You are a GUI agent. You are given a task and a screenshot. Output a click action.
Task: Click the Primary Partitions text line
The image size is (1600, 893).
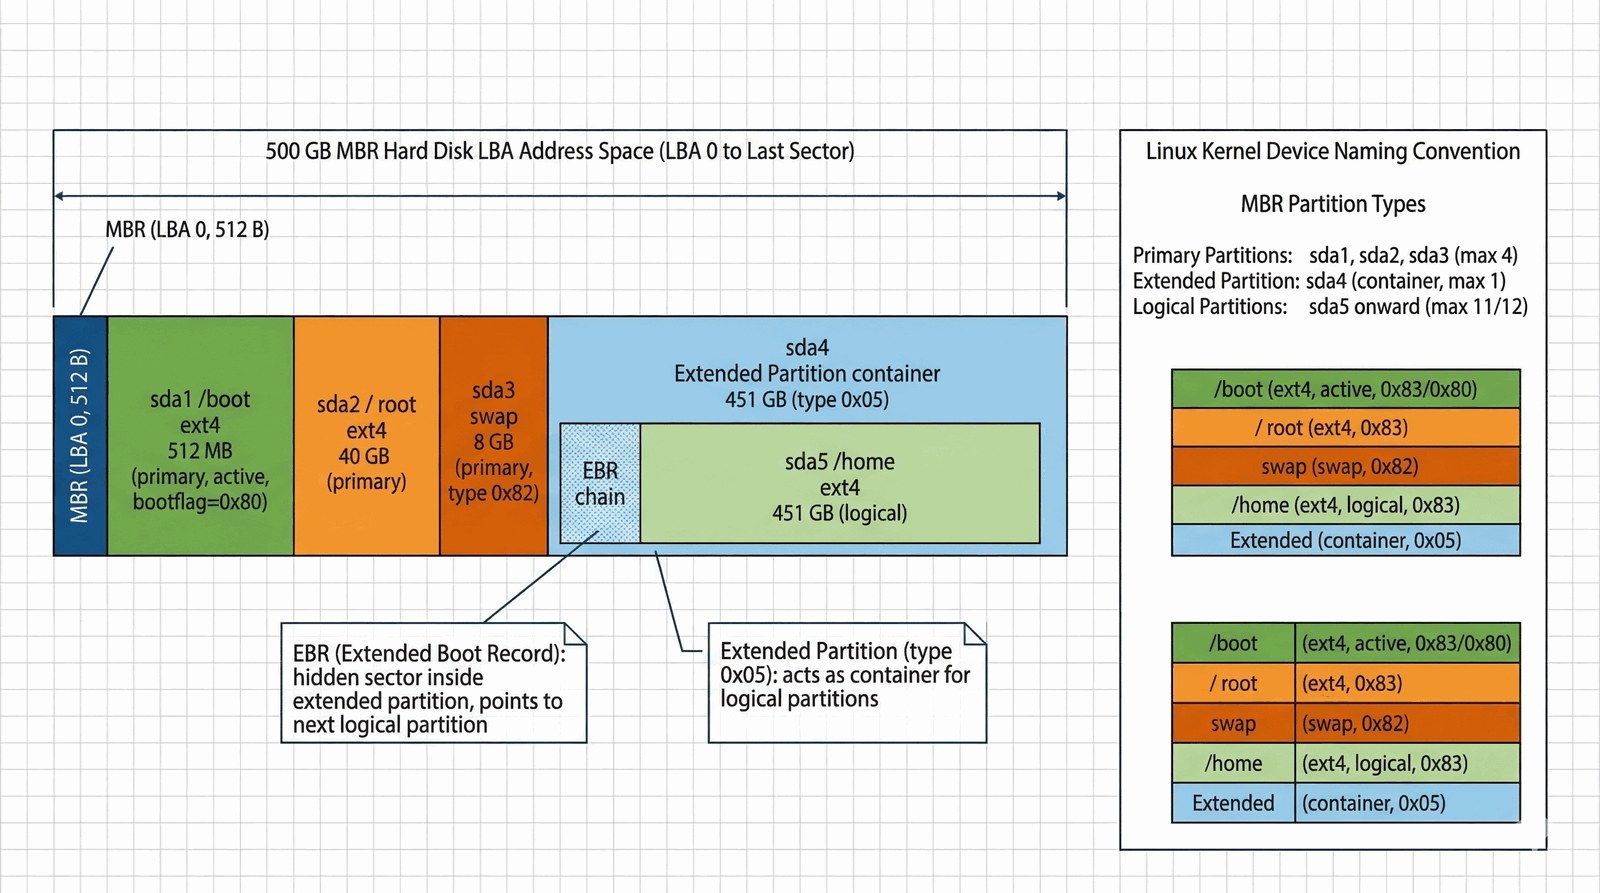coord(1324,255)
